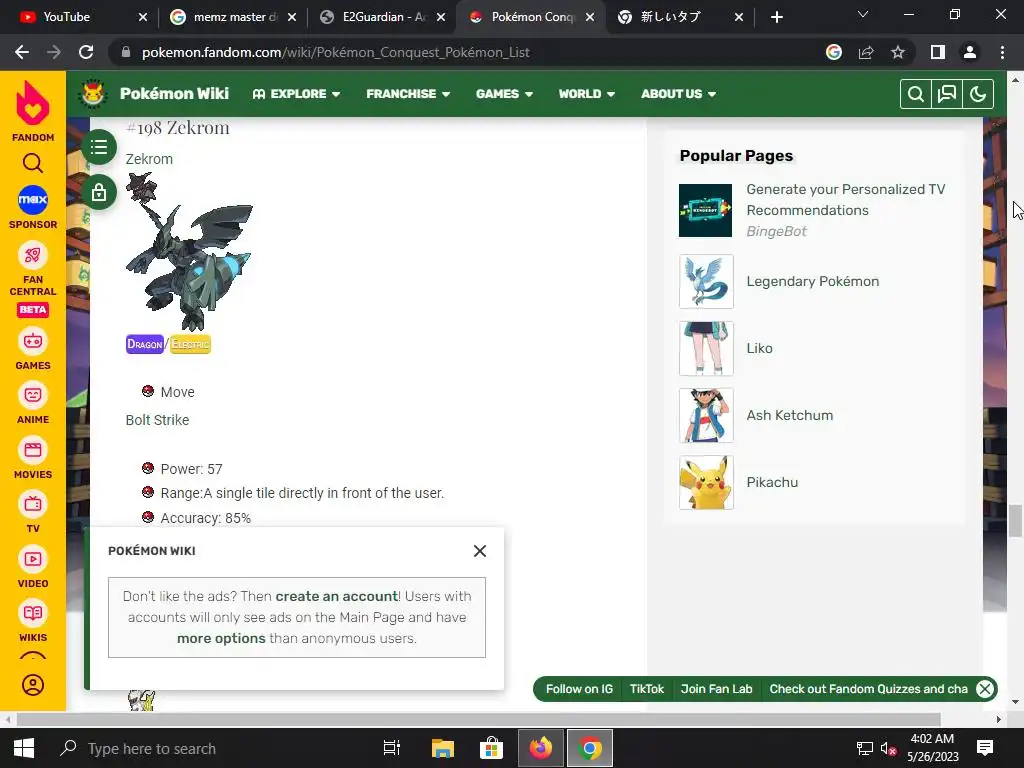Expand the Explore dropdown menu
This screenshot has height=768, width=1024.
tap(296, 94)
